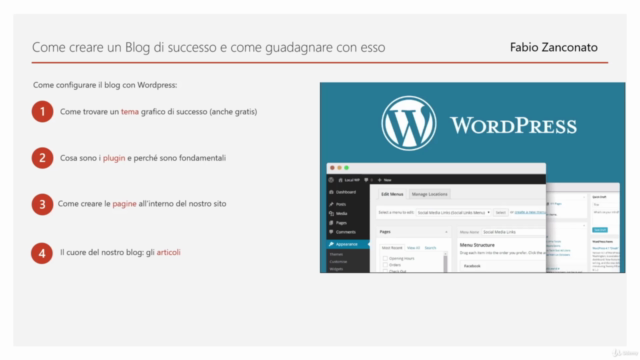Follow the create a new menu link
This screenshot has height=360, width=640.
(x=530, y=212)
